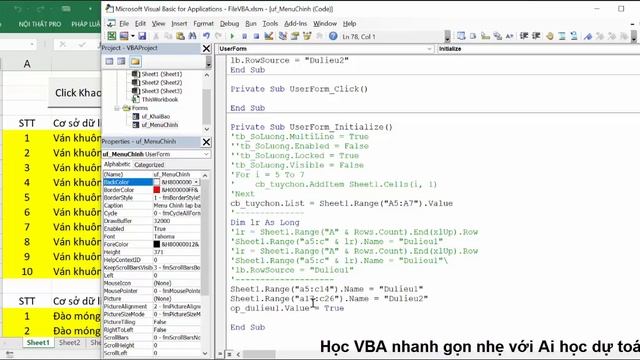
Task: Open standard toolbar options arrow
Action: [x=447, y=37]
